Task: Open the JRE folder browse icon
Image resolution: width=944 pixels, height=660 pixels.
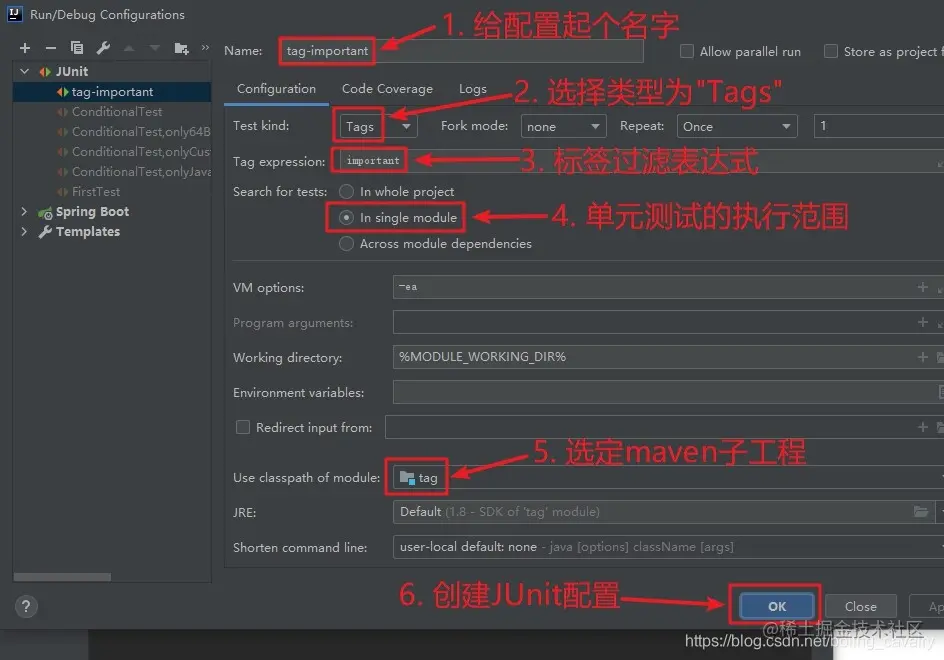Action: coord(921,511)
